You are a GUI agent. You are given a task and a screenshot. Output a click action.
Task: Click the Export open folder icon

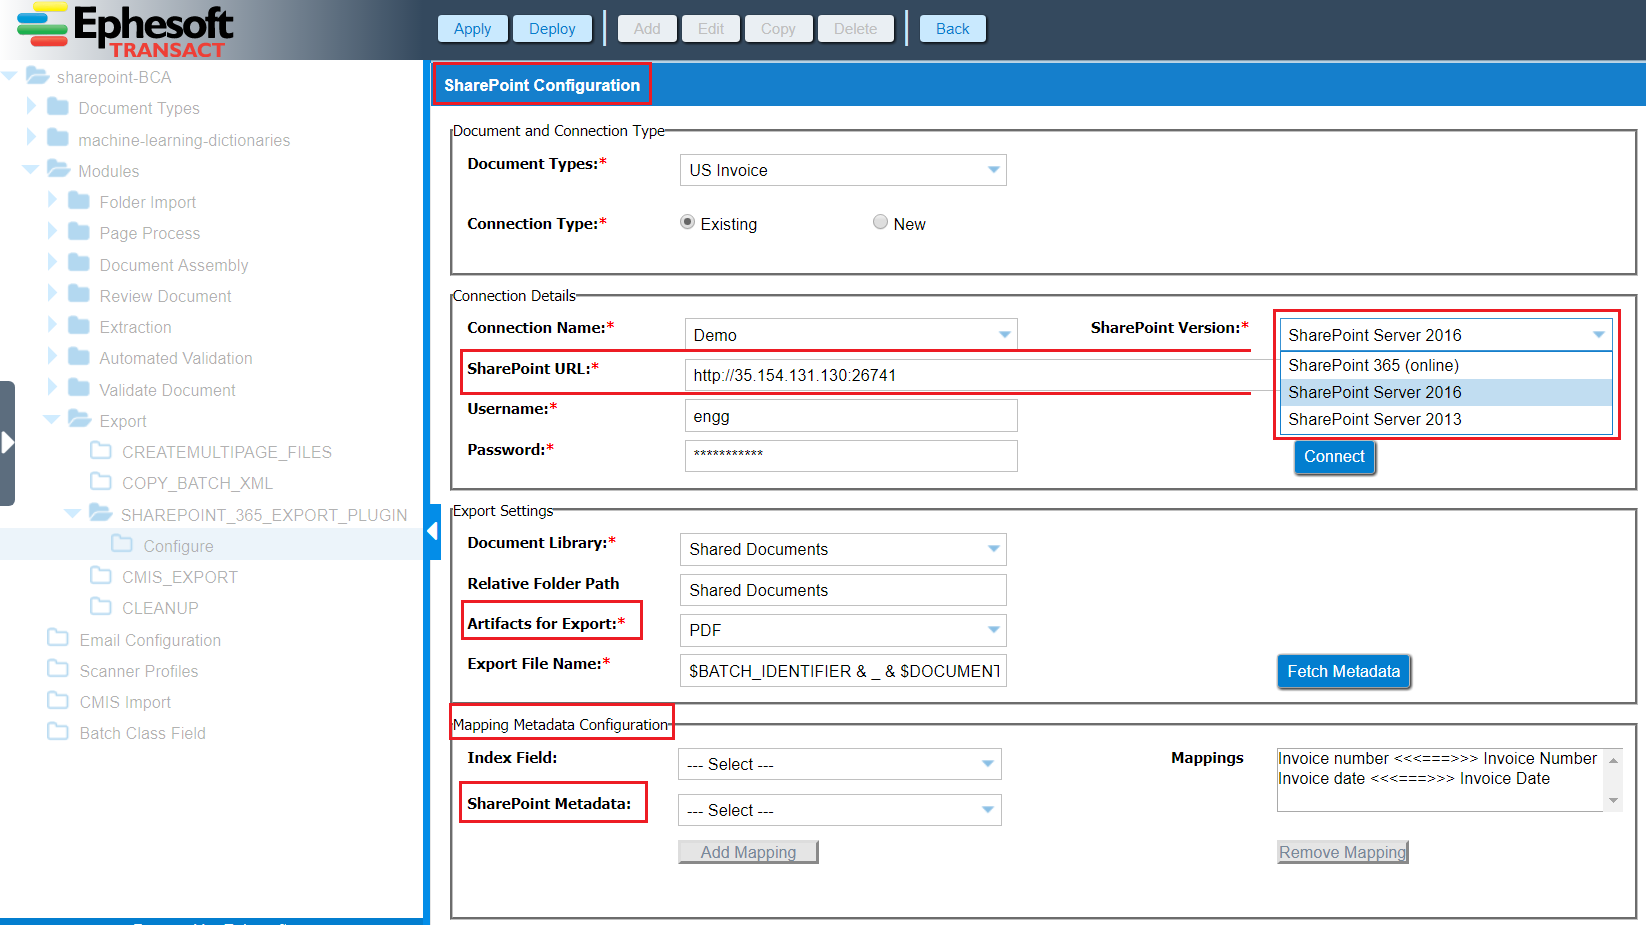click(x=79, y=420)
